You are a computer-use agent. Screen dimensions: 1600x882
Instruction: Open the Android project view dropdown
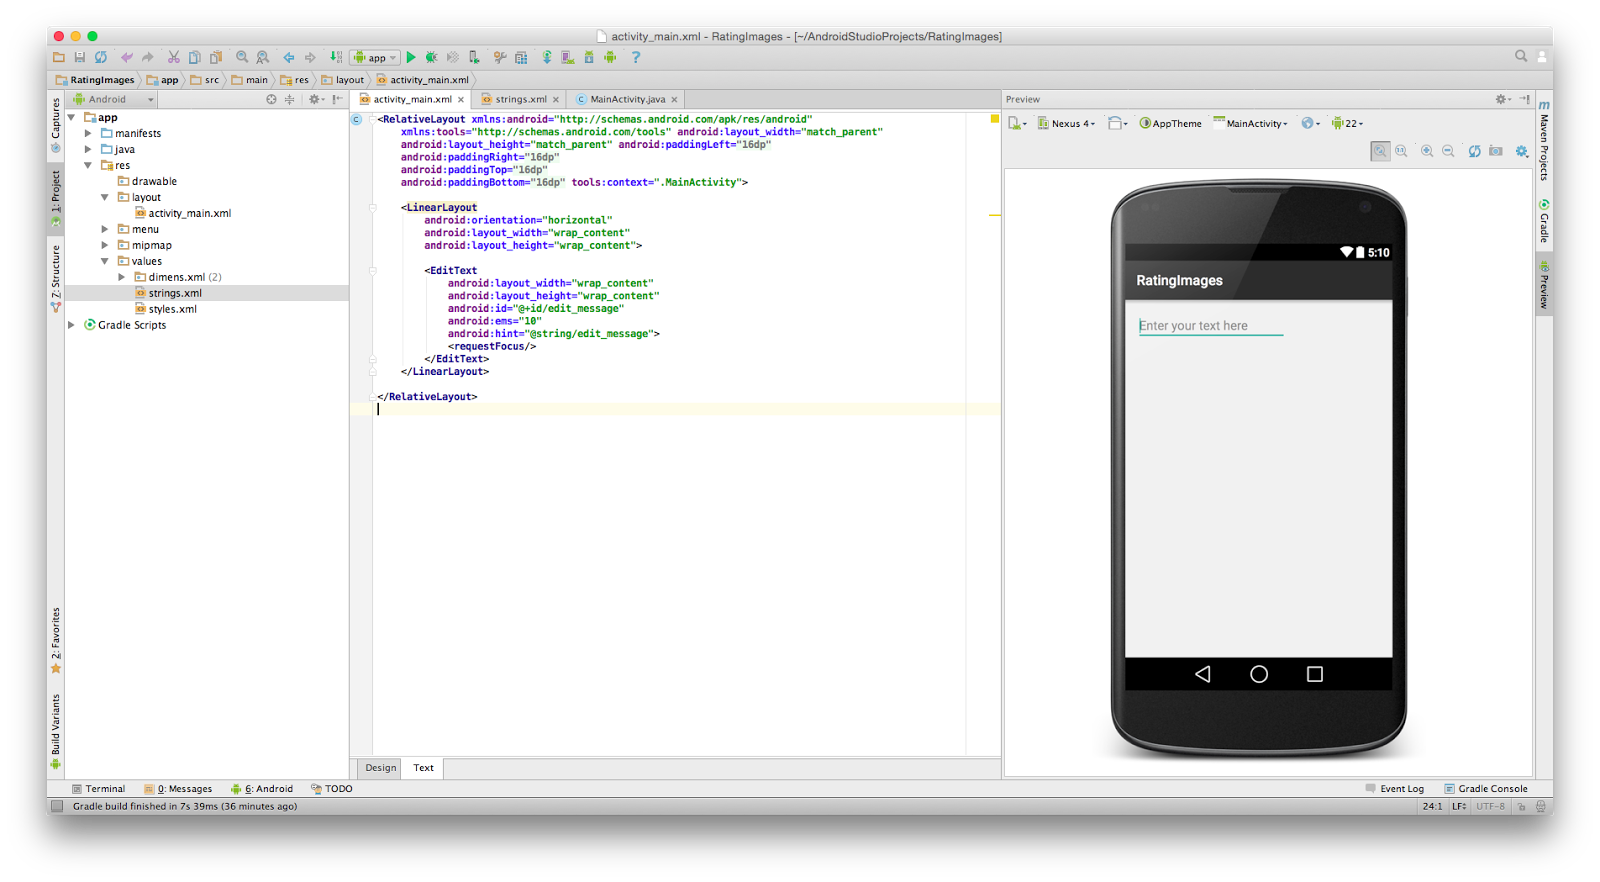(x=113, y=99)
